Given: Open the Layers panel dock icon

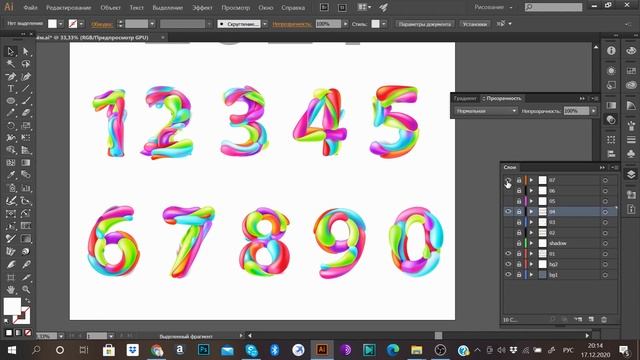Looking at the screenshot, I should (631, 174).
